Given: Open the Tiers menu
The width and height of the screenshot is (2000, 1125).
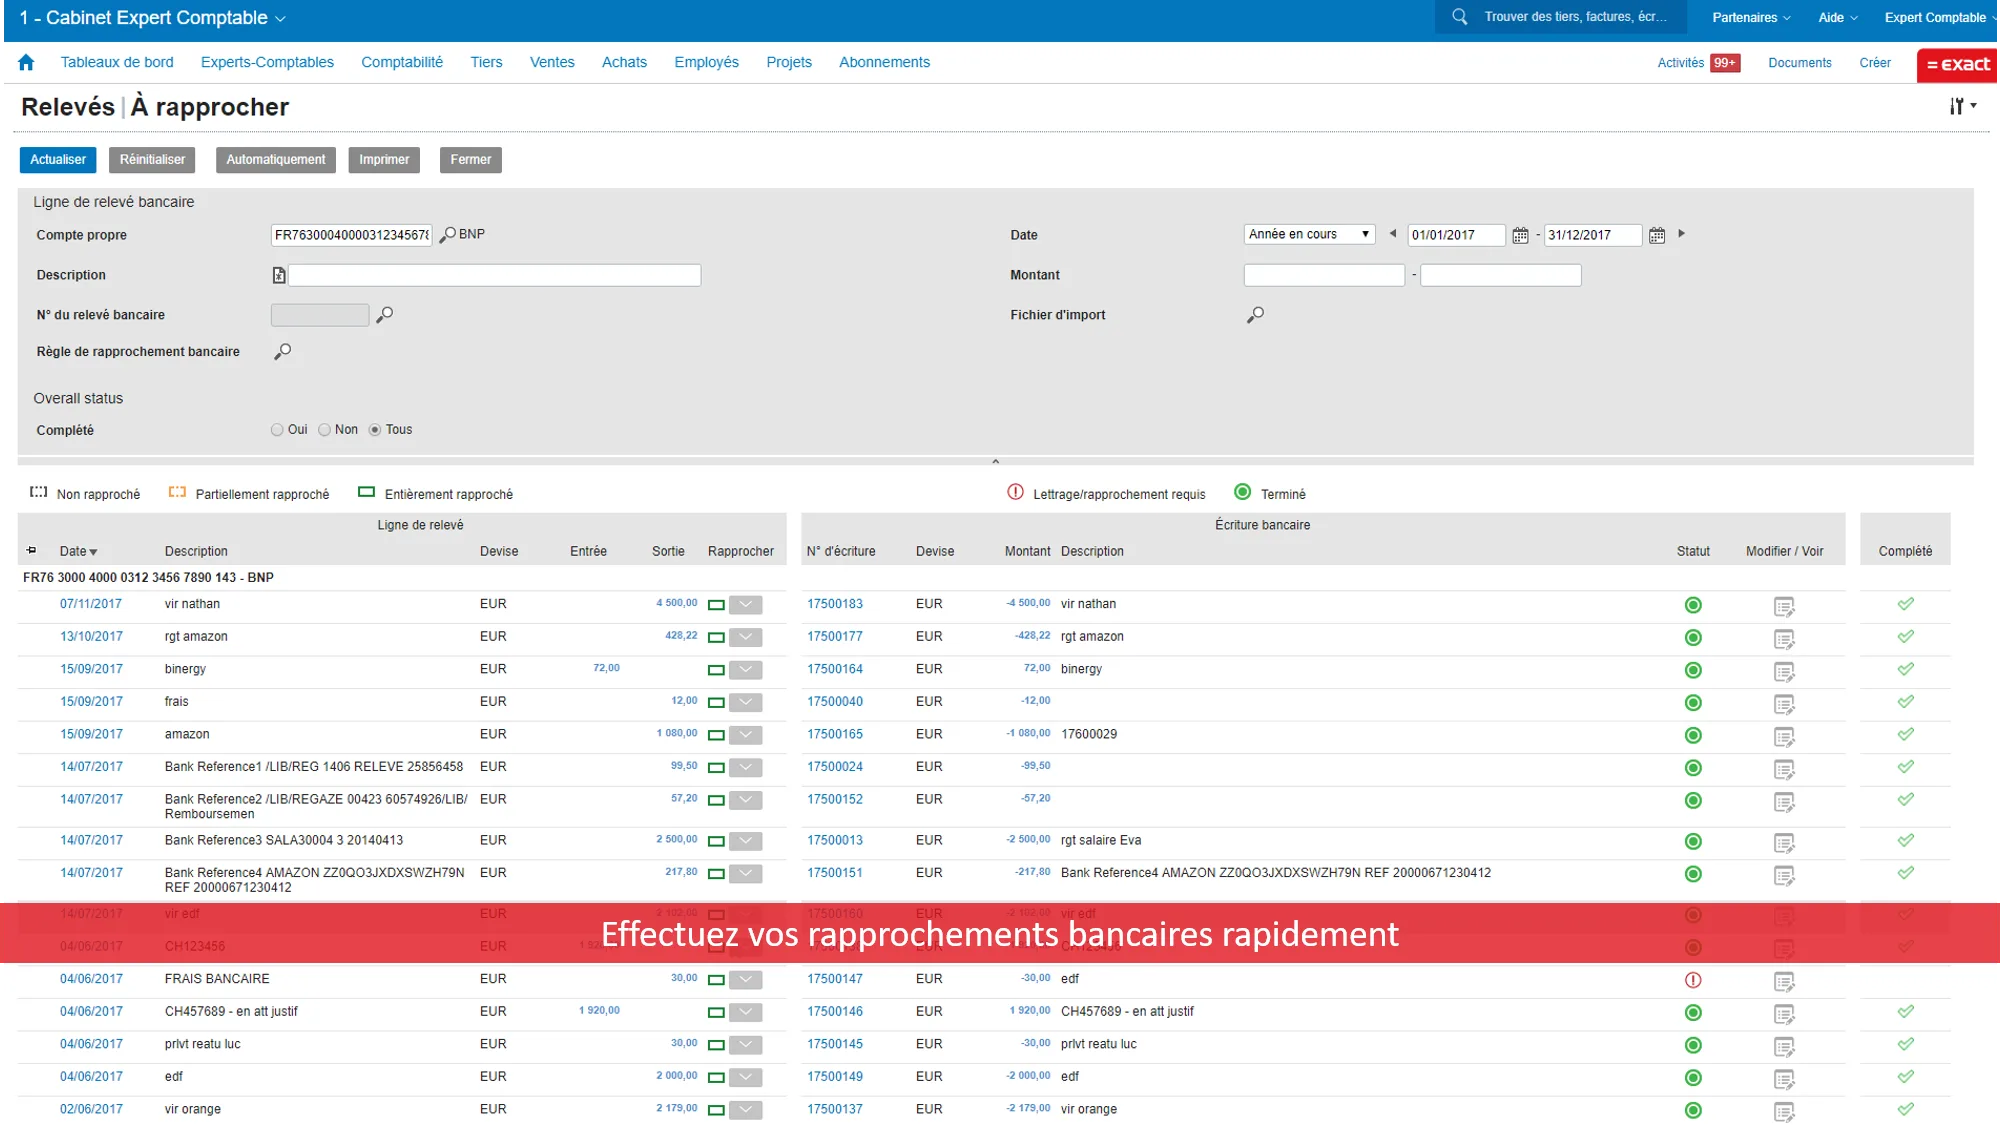Looking at the screenshot, I should (x=486, y=62).
